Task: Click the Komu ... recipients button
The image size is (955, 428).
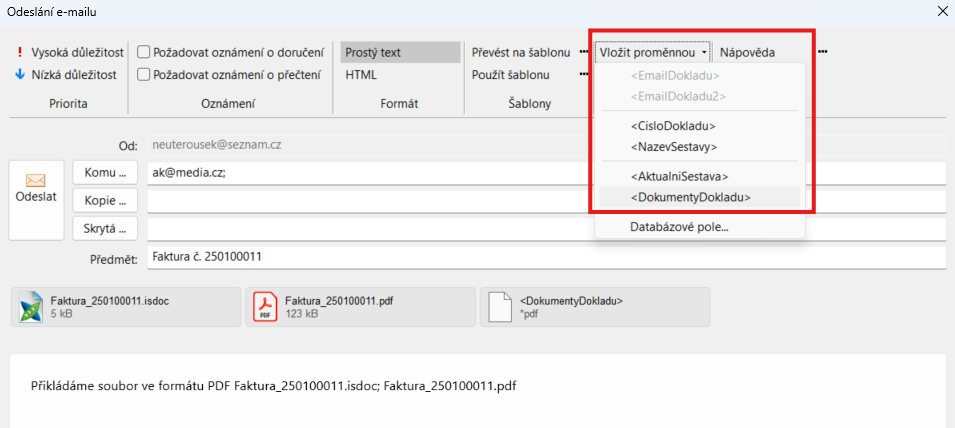Action: (104, 172)
